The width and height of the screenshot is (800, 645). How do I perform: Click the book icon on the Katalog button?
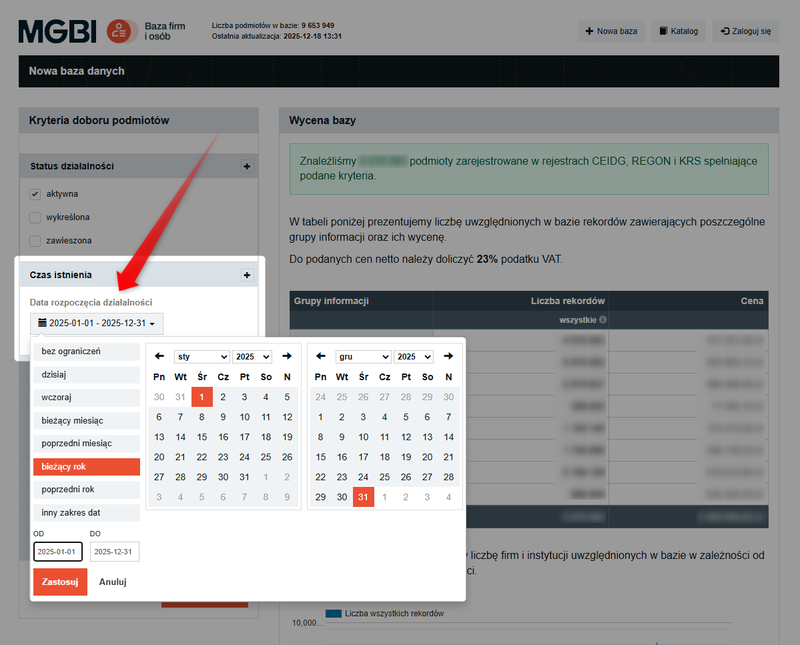[661, 31]
